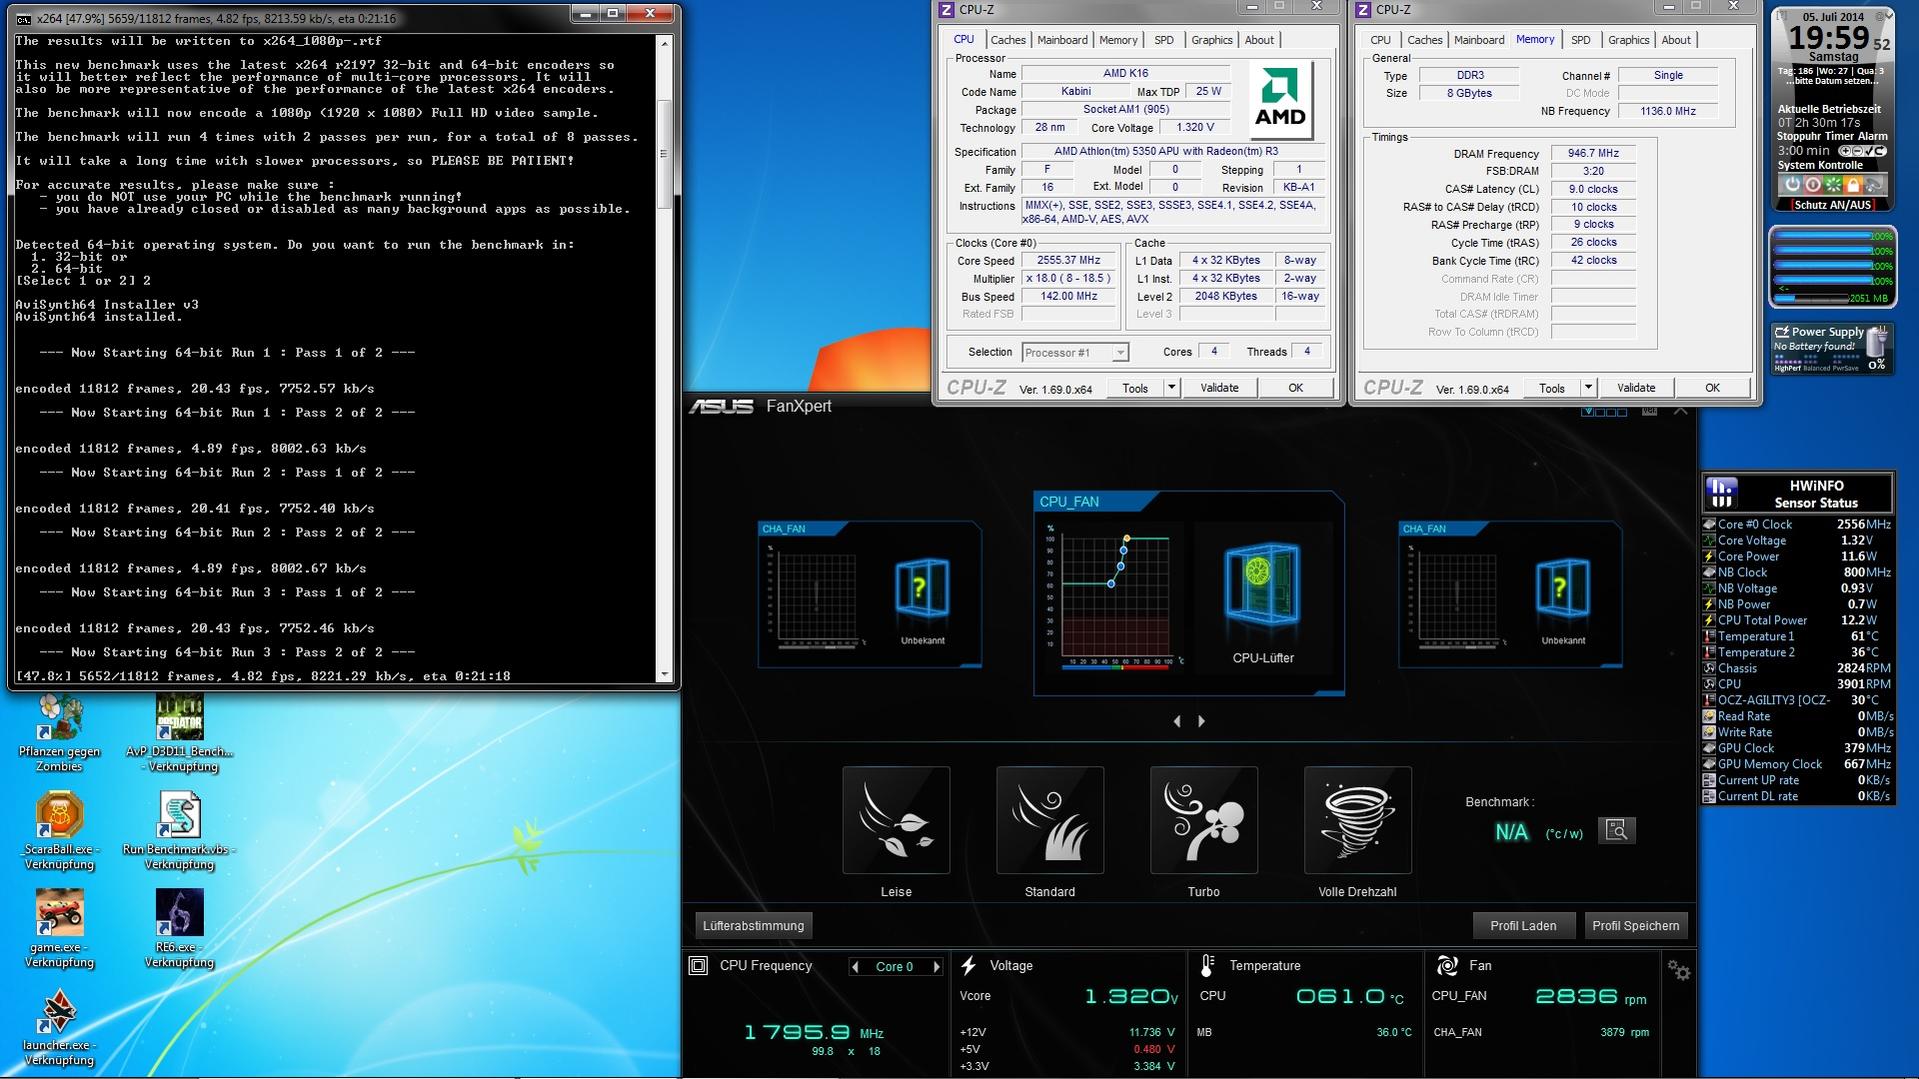Click Validate in the left CPU-Z window
1919x1079 pixels.
(1219, 388)
